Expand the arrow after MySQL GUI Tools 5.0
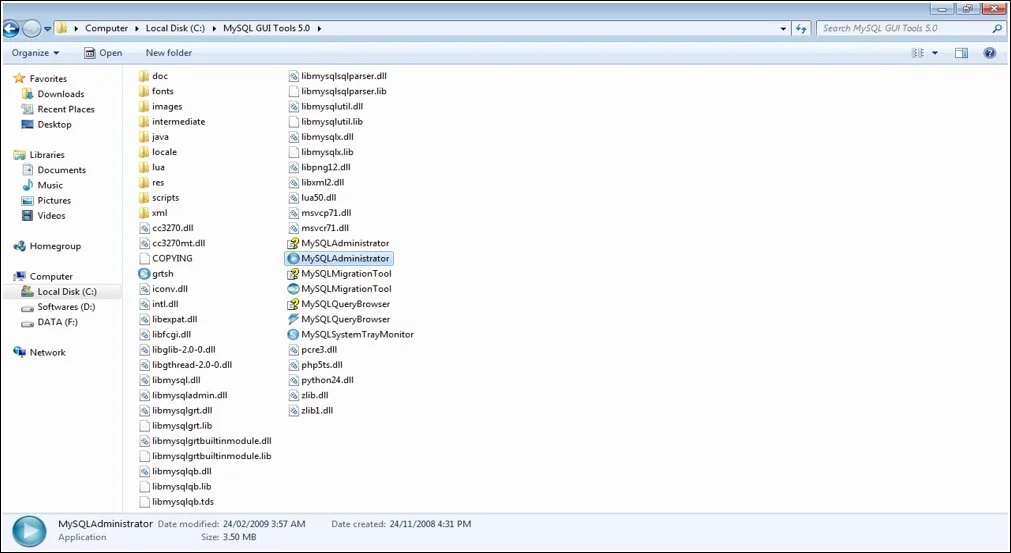The image size is (1011, 553). 319,28
